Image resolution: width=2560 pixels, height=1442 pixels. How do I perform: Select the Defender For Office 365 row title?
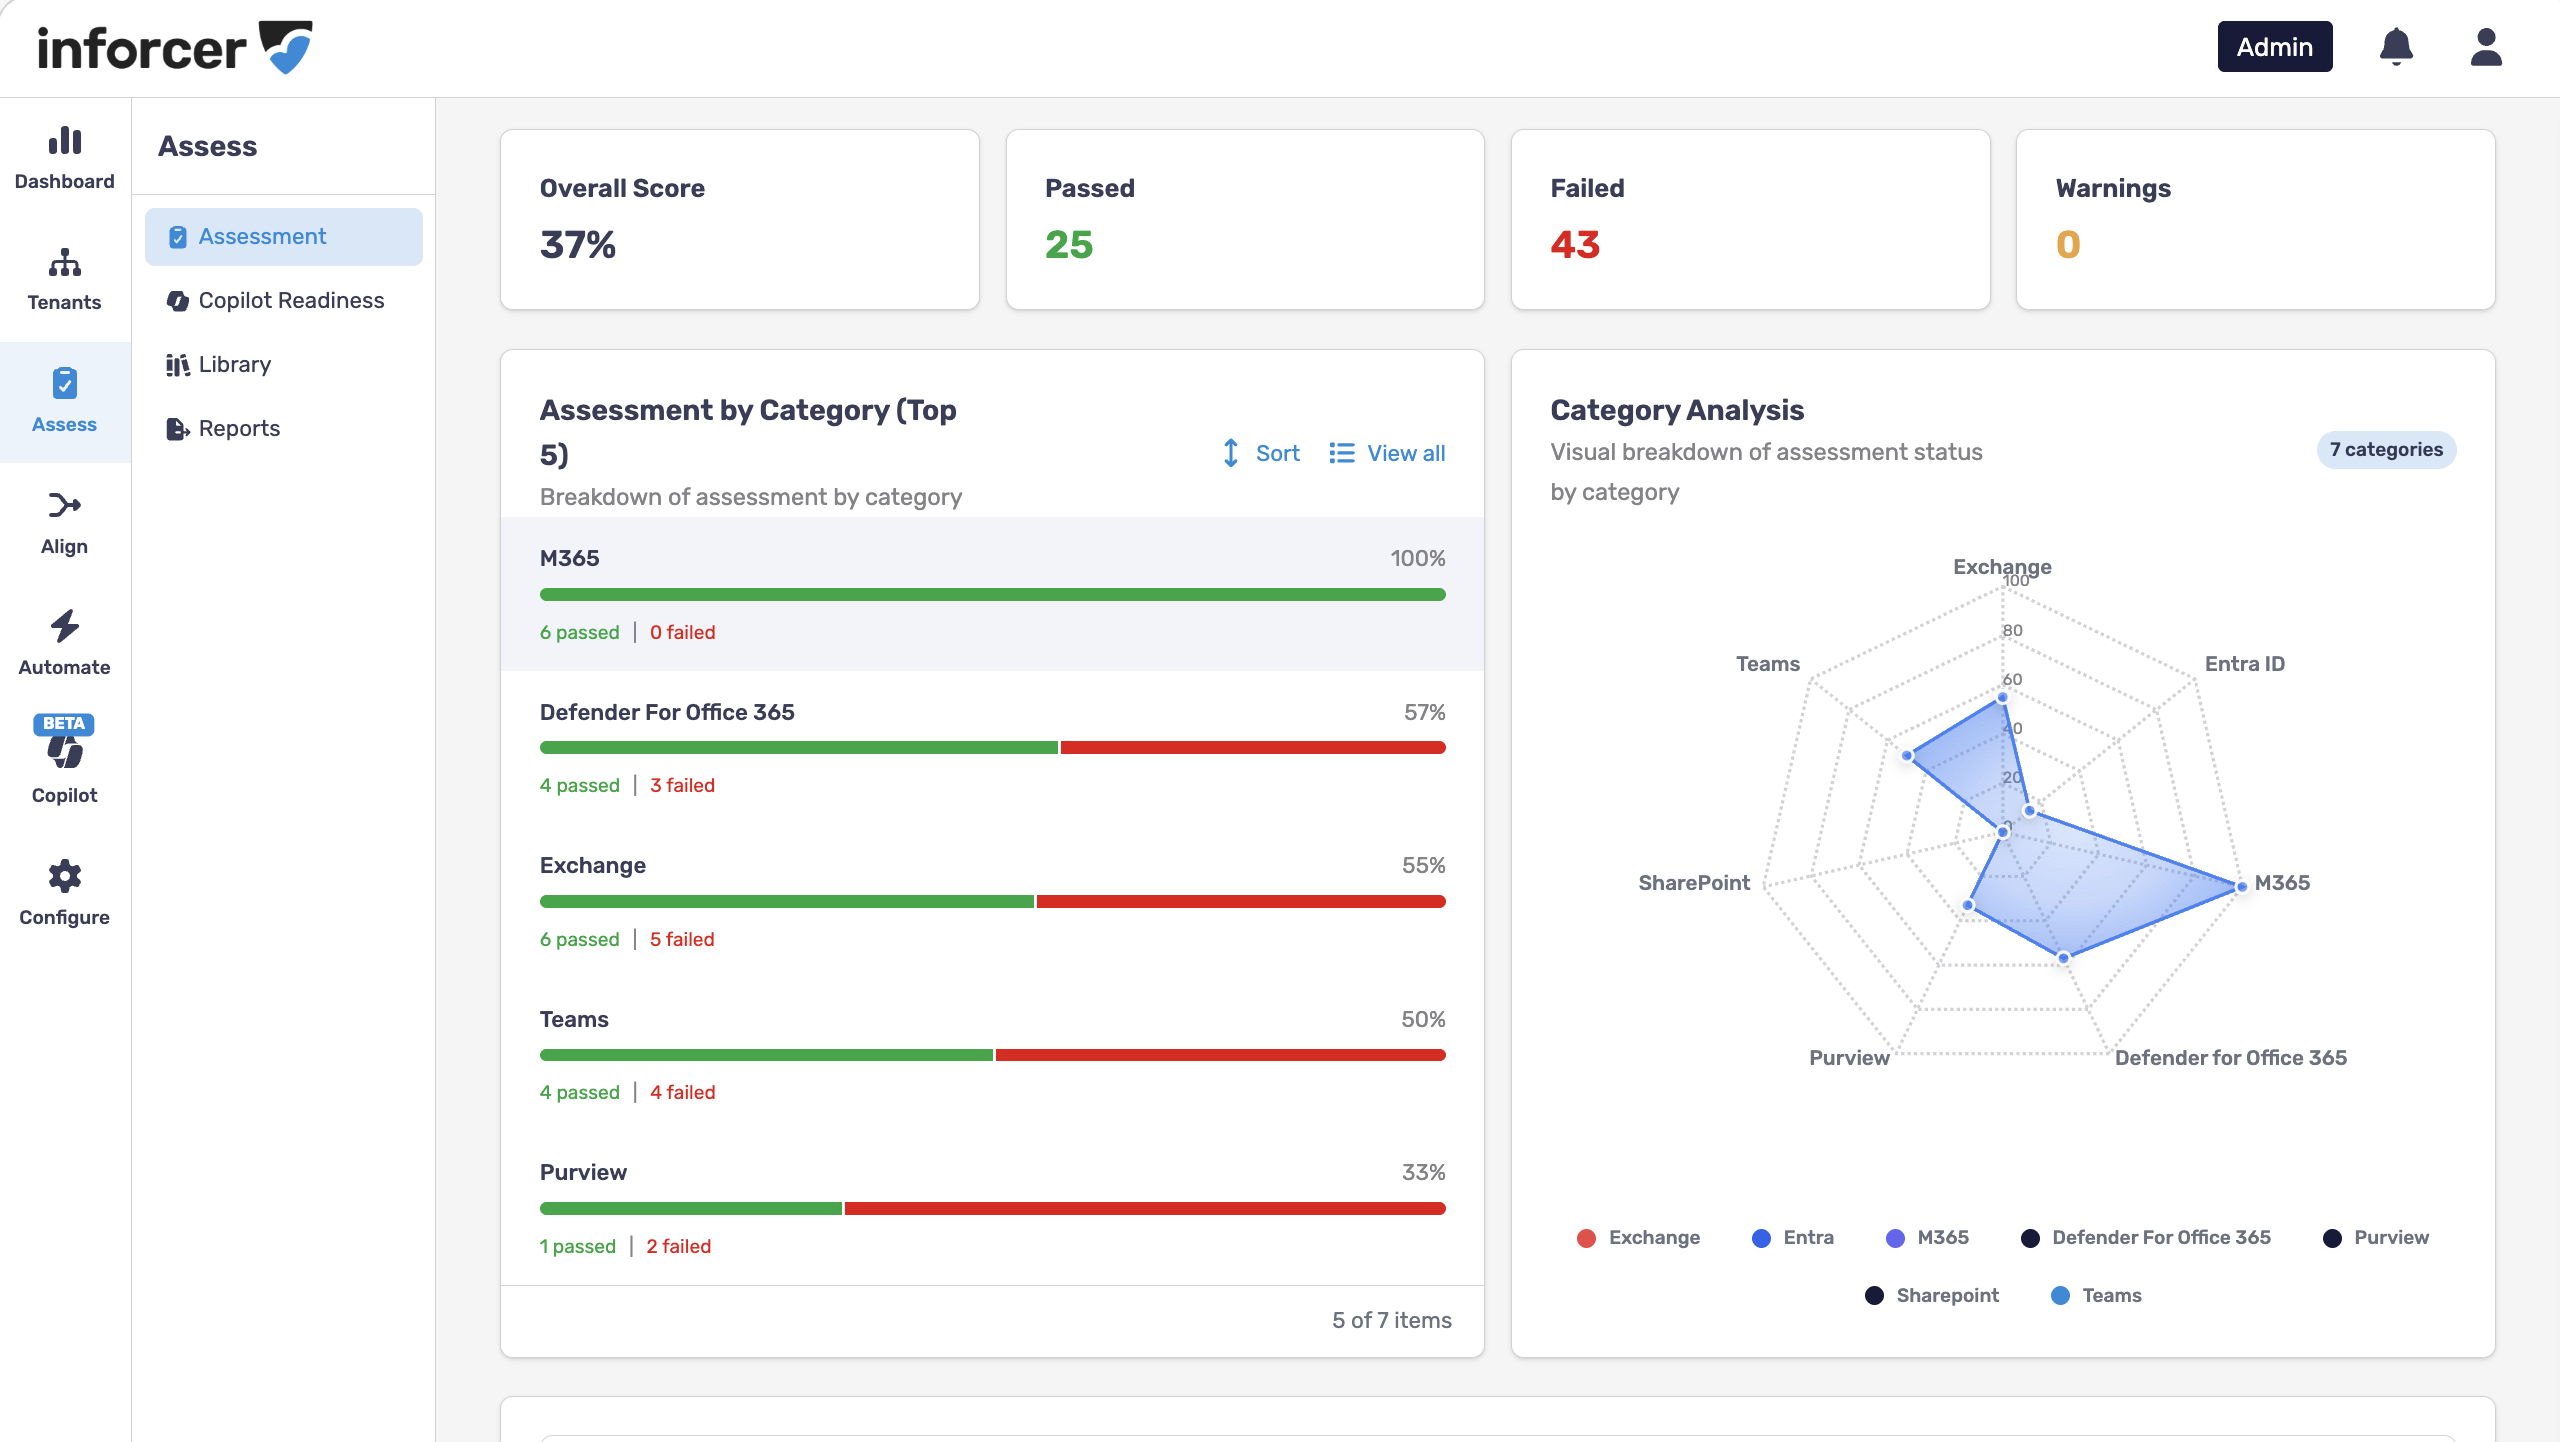[667, 712]
